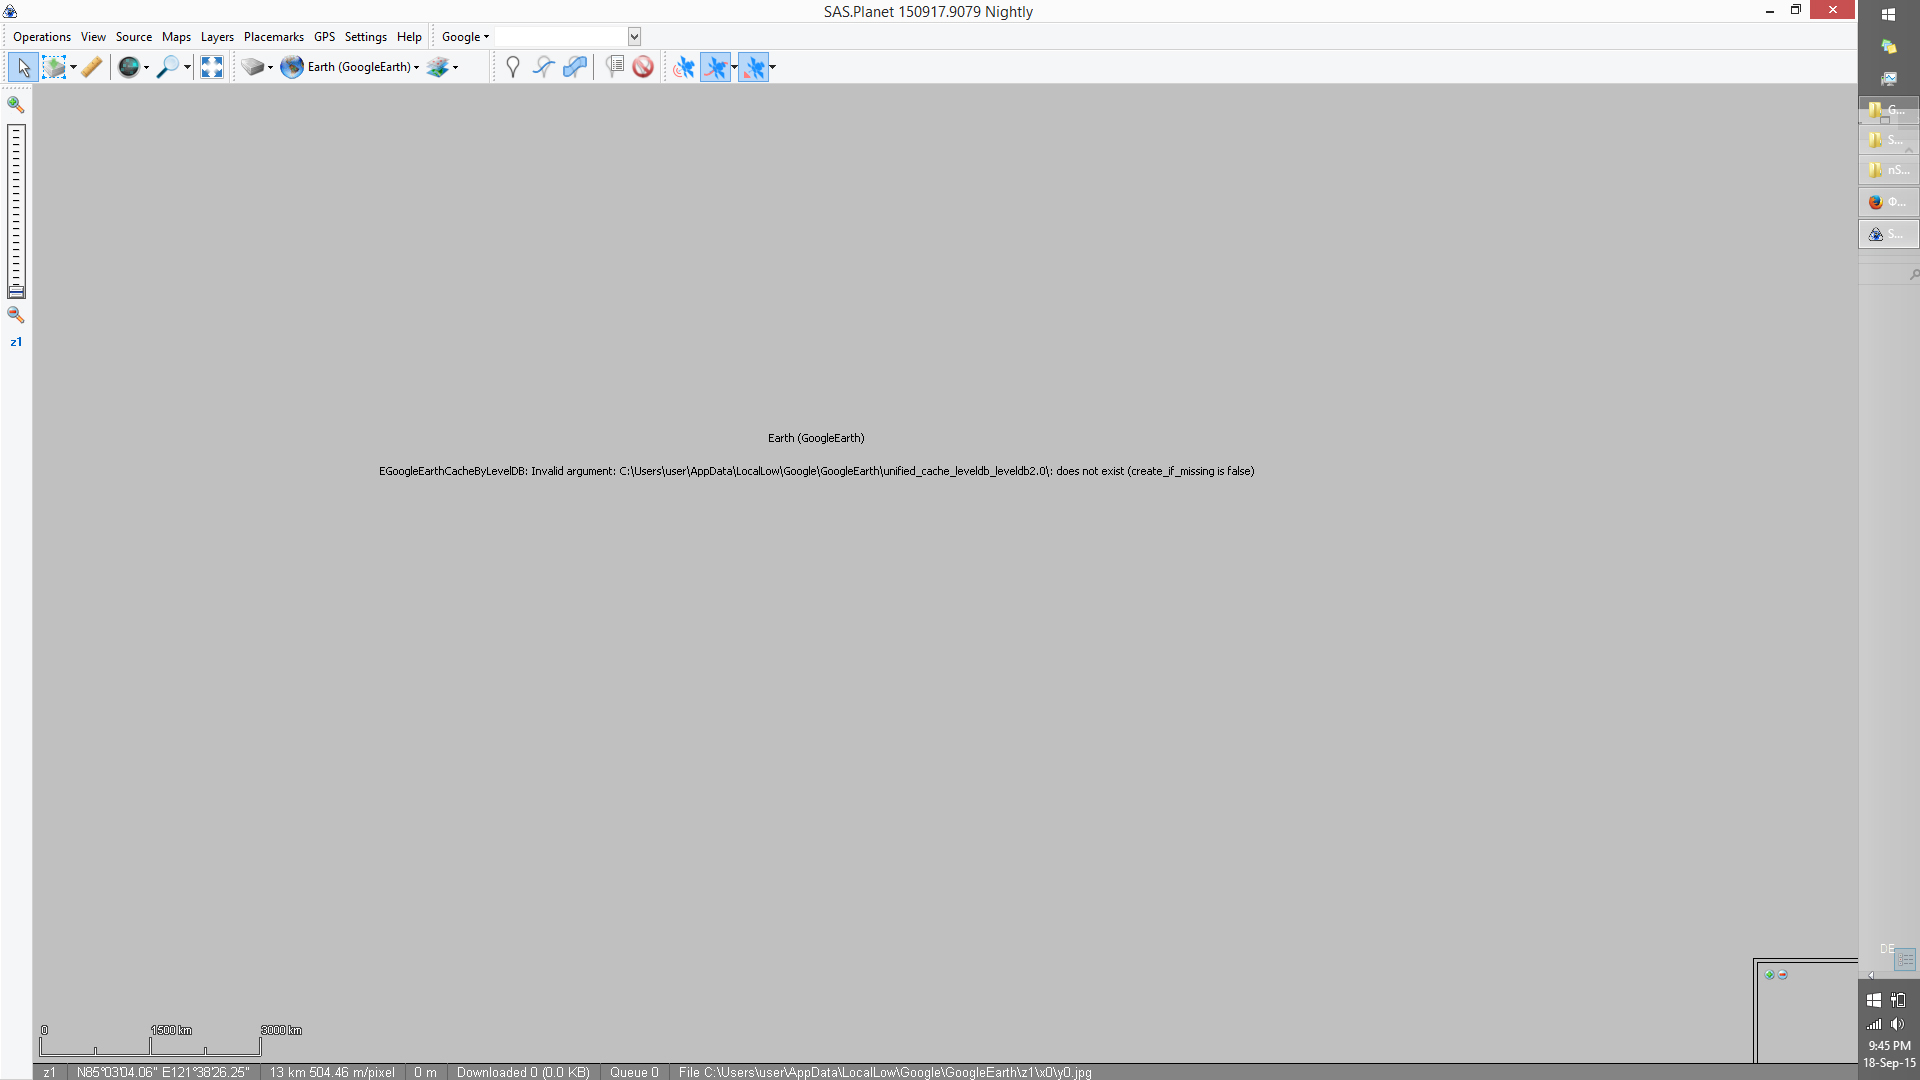Toggle full screen map view
Image resolution: width=1920 pixels, height=1080 pixels.
click(212, 67)
